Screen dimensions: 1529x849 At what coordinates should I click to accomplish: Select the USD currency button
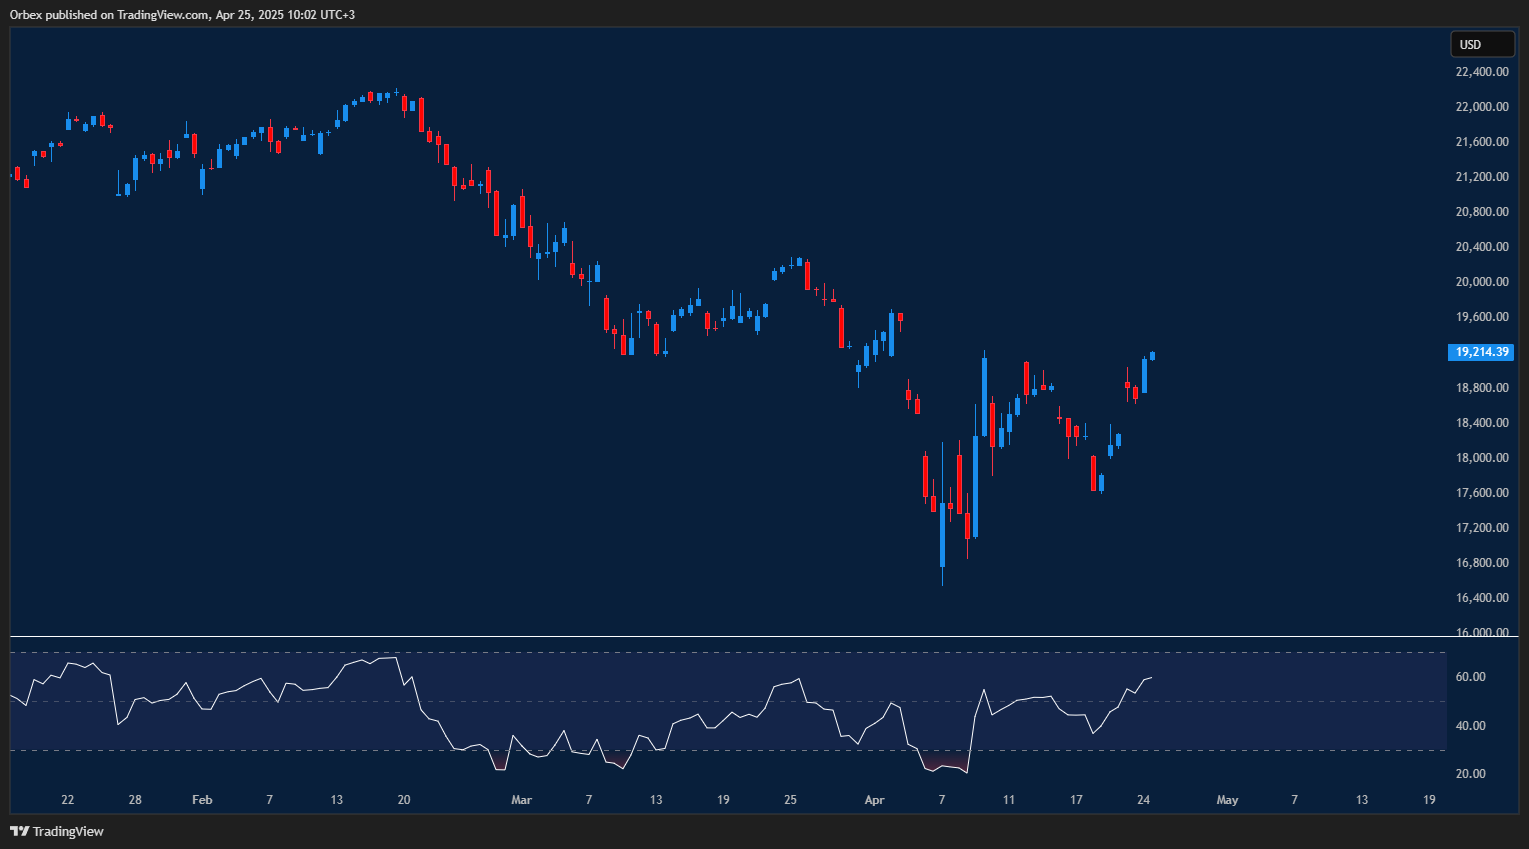coord(1481,44)
